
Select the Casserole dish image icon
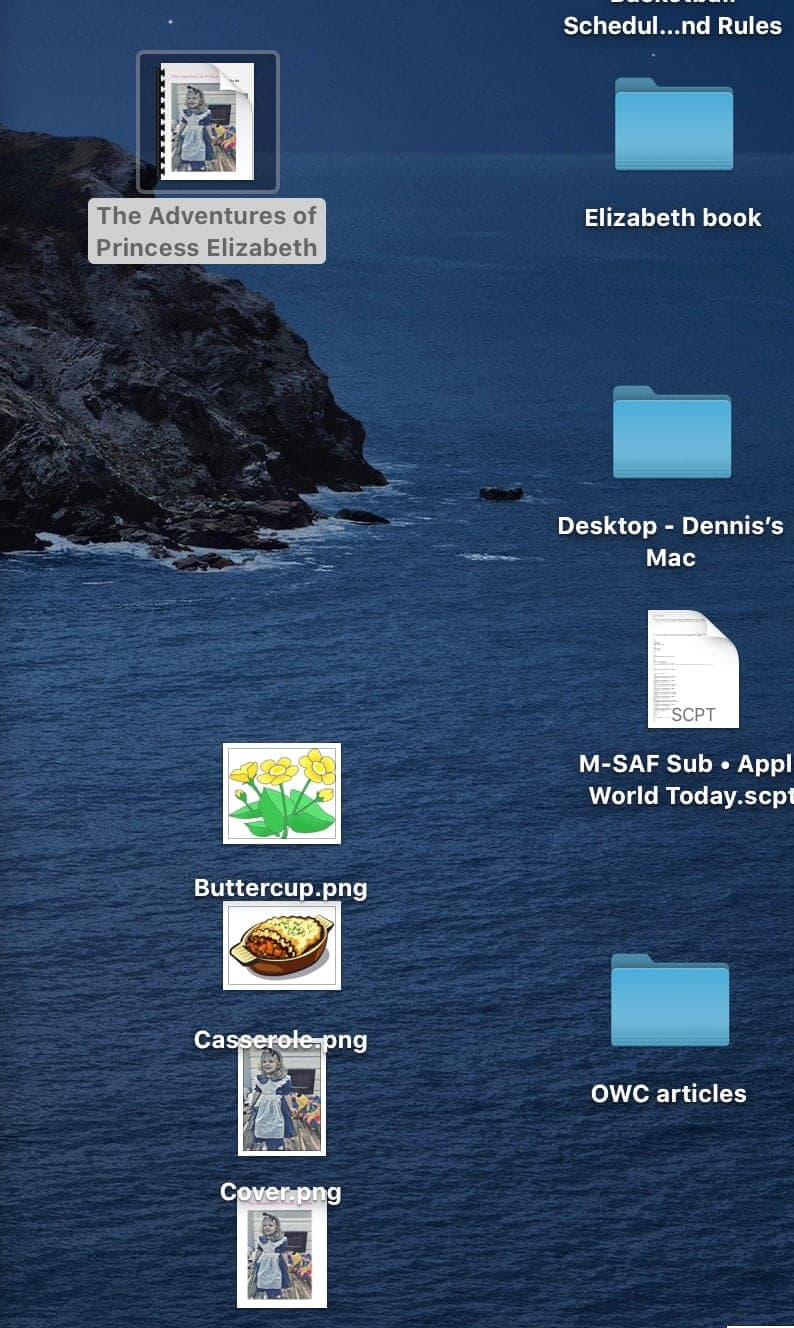pyautogui.click(x=281, y=945)
